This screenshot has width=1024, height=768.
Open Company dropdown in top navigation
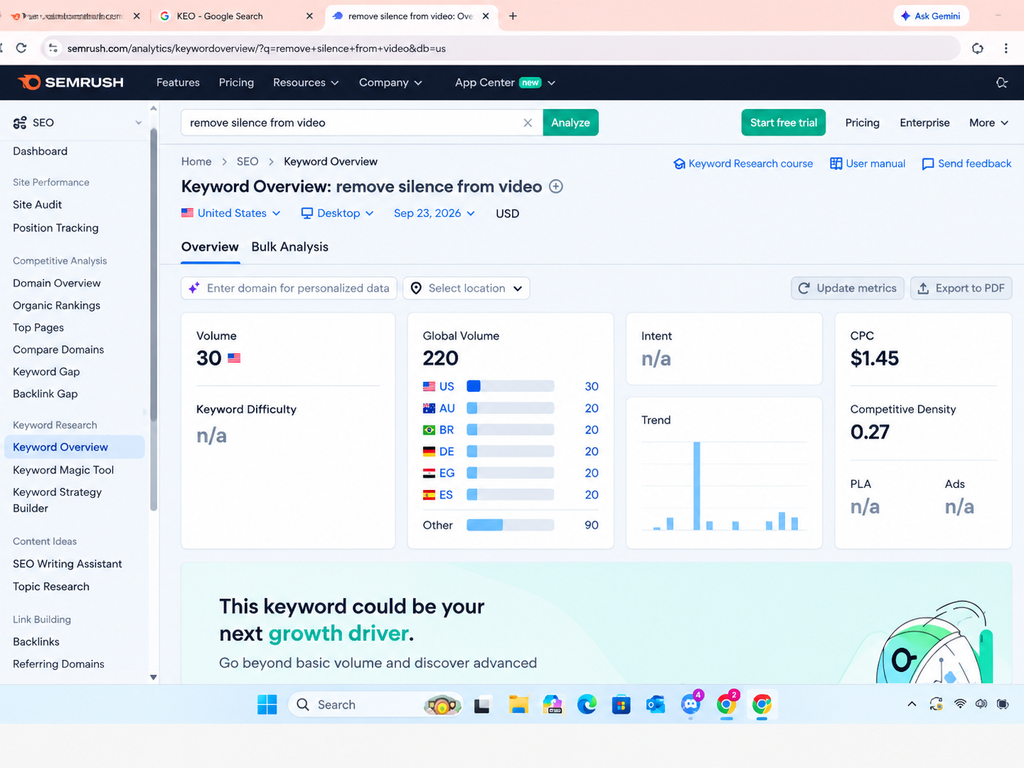click(x=391, y=82)
